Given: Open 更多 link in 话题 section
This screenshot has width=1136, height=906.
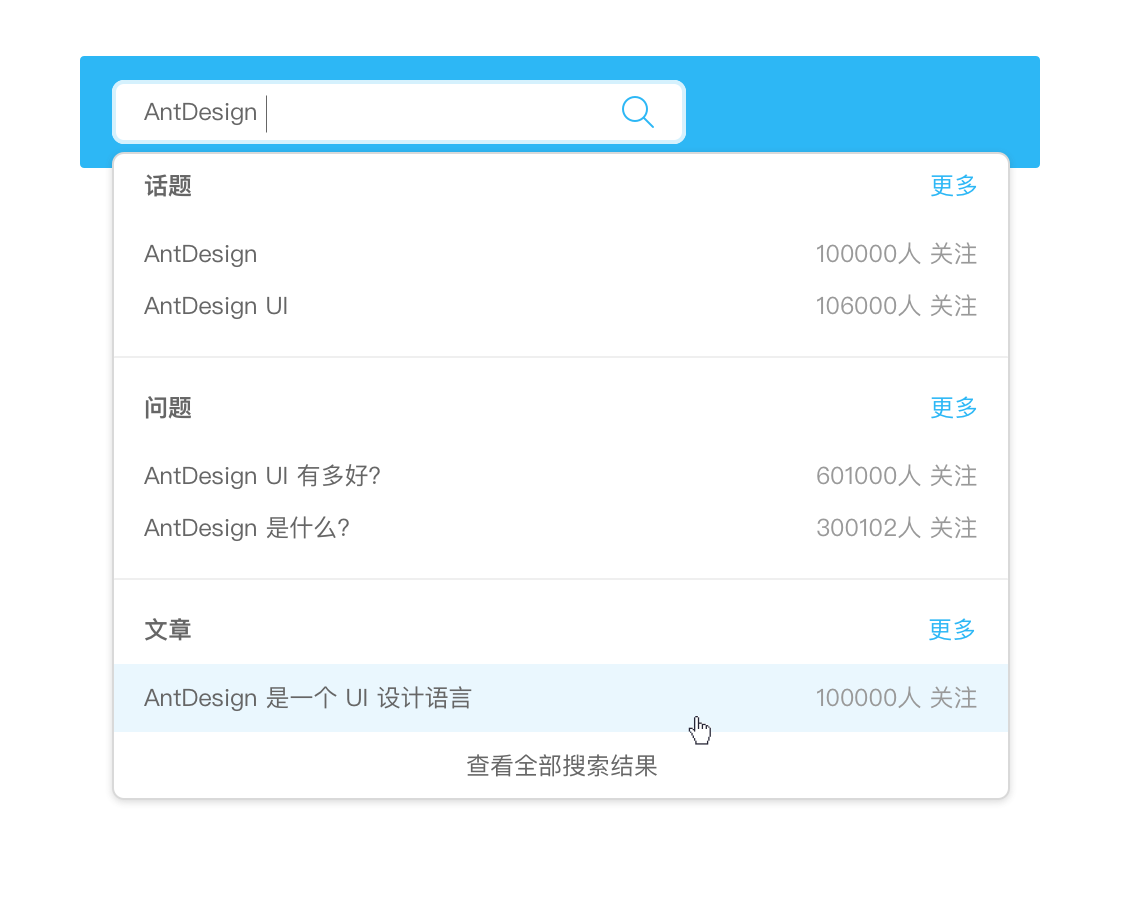Looking at the screenshot, I should pos(953,186).
